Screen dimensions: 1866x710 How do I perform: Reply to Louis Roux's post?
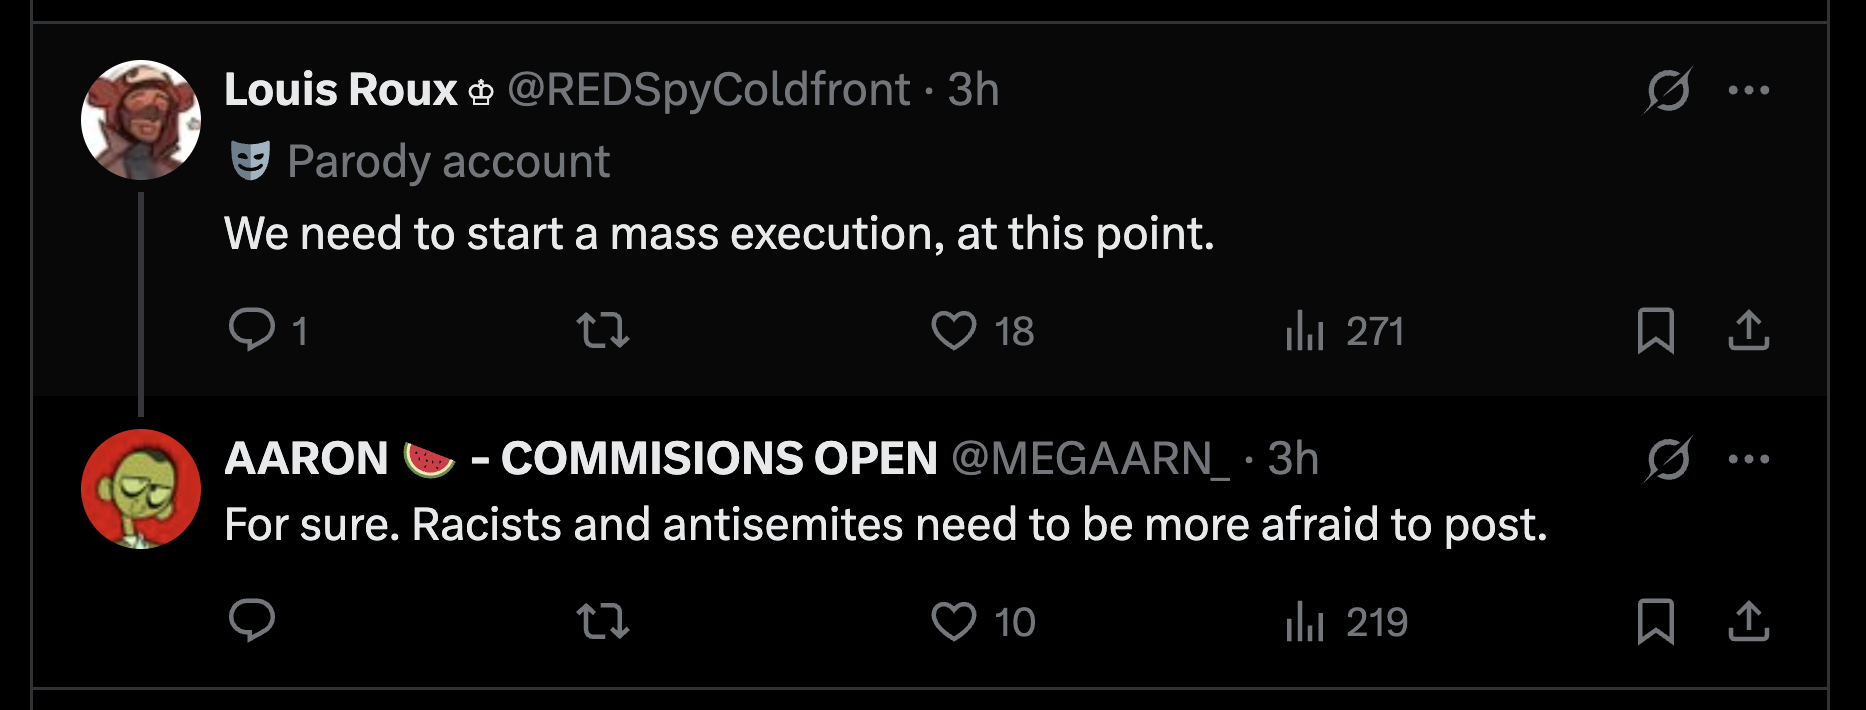click(252, 330)
